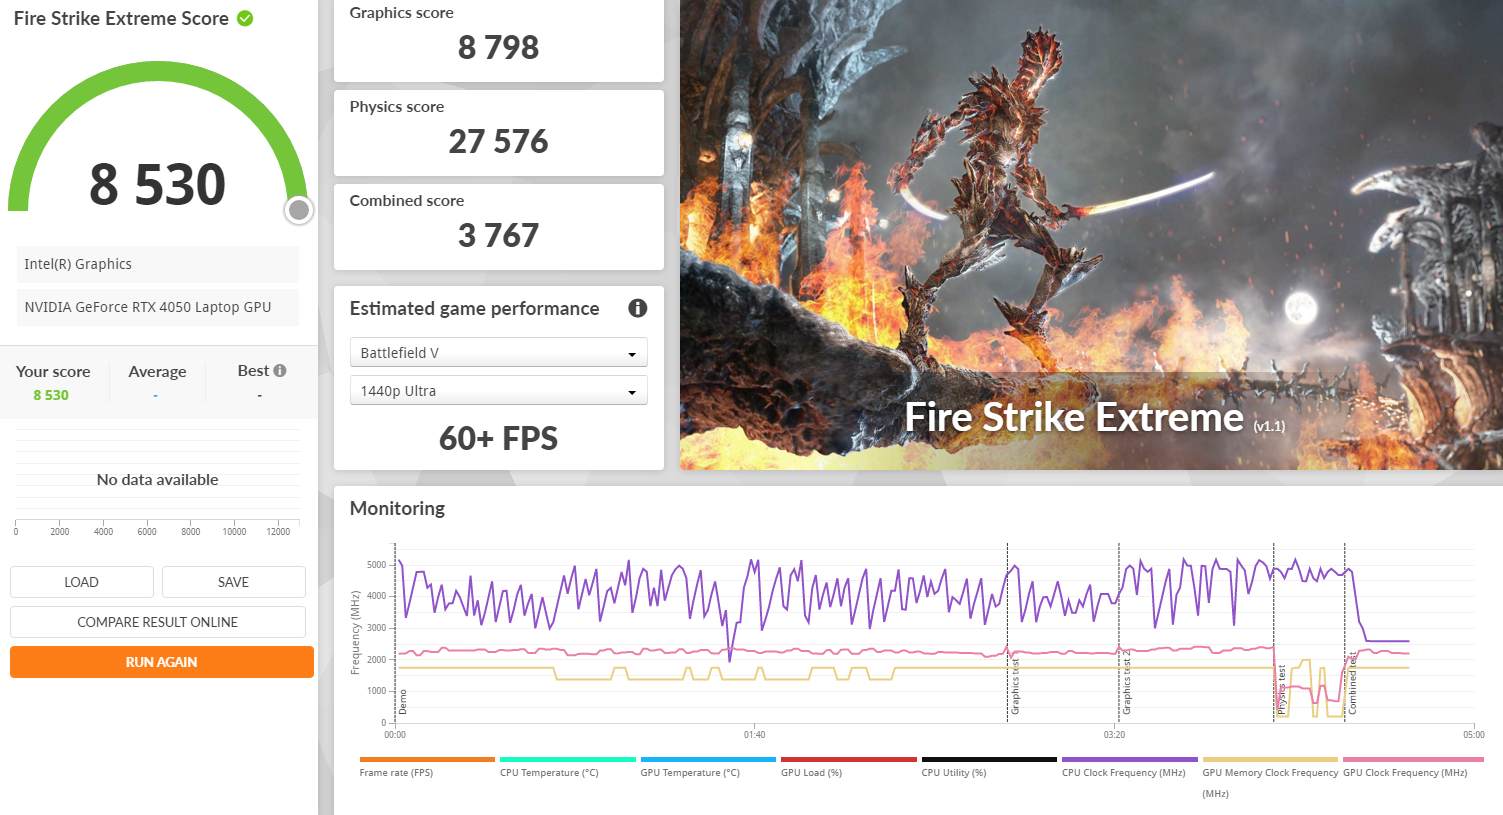Click the teal CPU Temperature color swatch
Image resolution: width=1503 pixels, height=815 pixels.
[x=567, y=760]
